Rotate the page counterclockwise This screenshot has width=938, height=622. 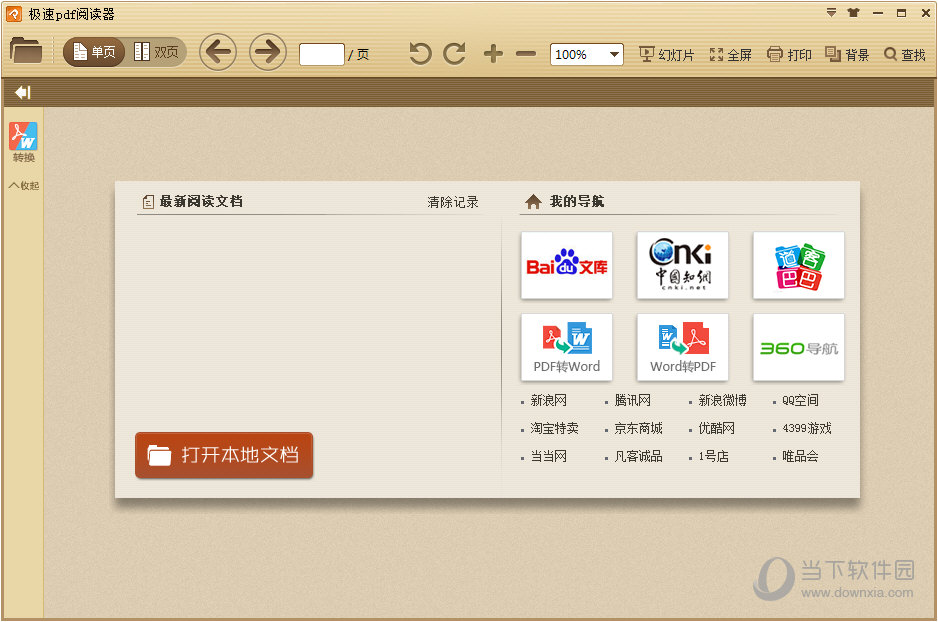(420, 54)
